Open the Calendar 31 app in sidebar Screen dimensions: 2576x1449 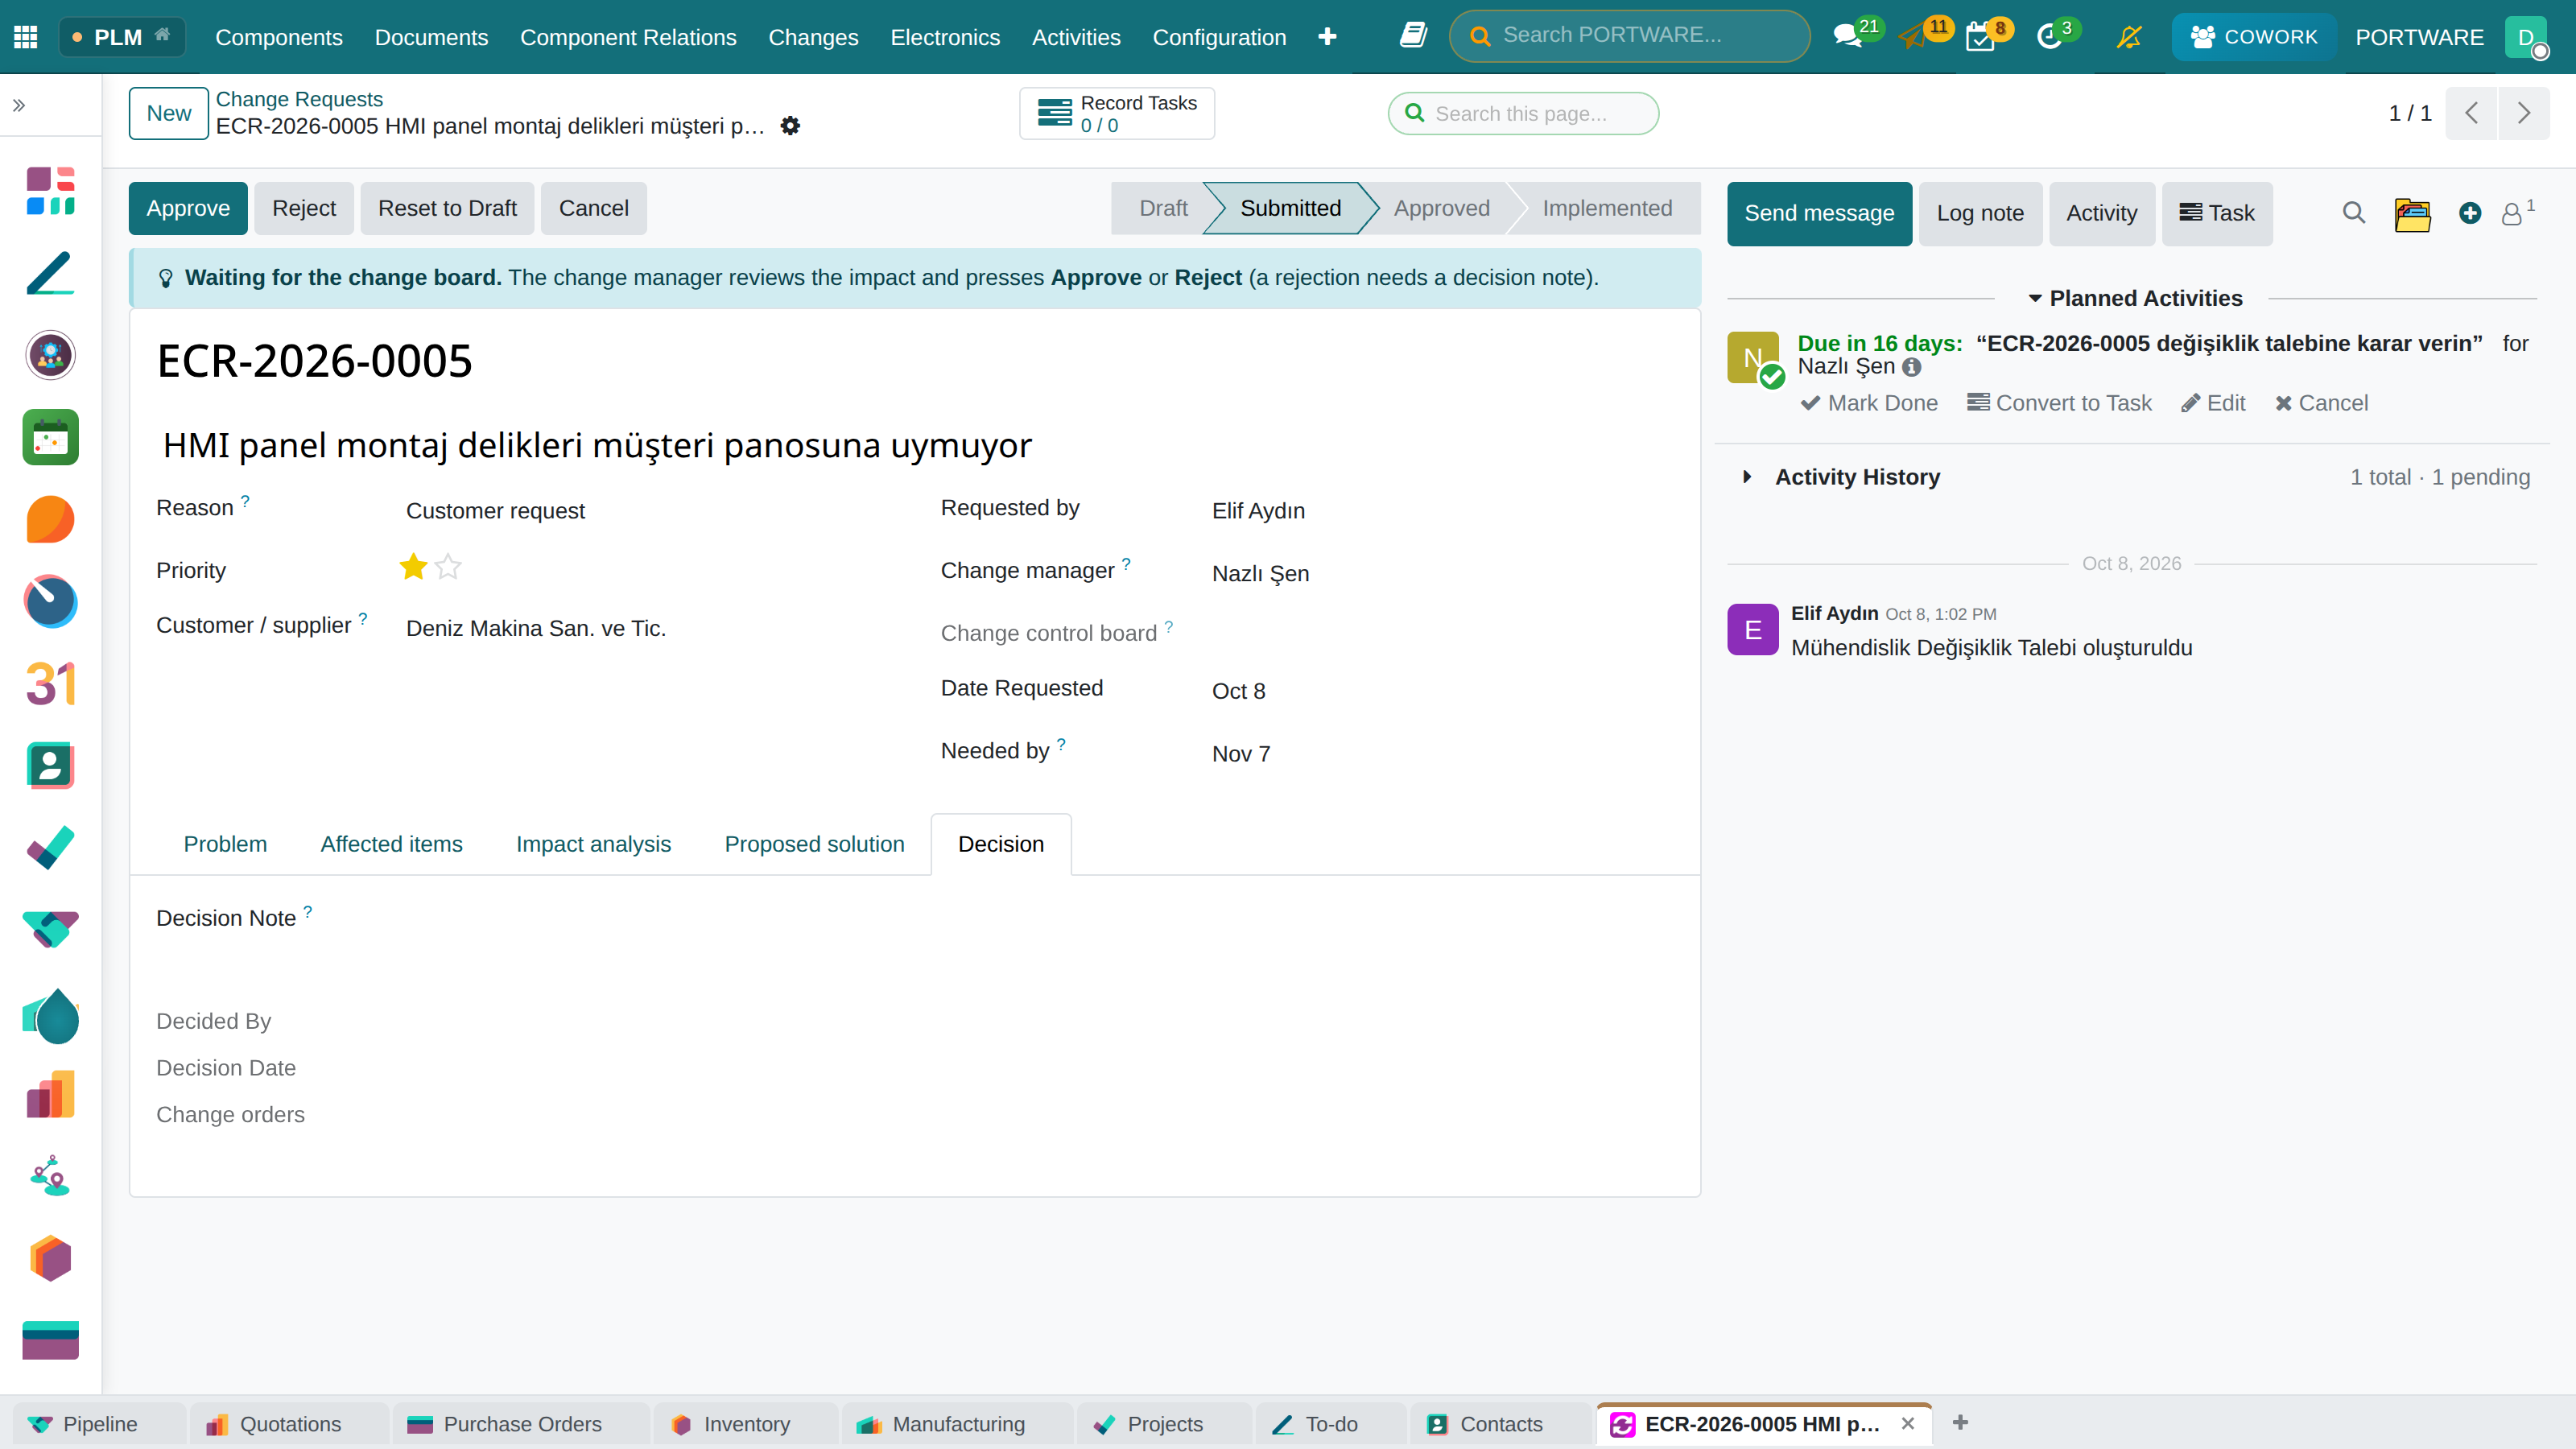(50, 684)
